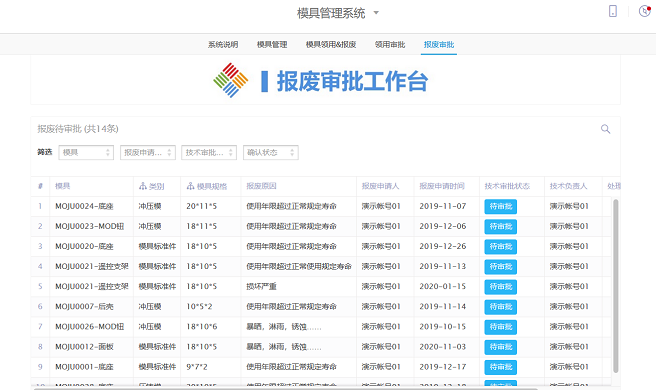
Task: Click the spec value 10*5*2
Action: [199, 307]
